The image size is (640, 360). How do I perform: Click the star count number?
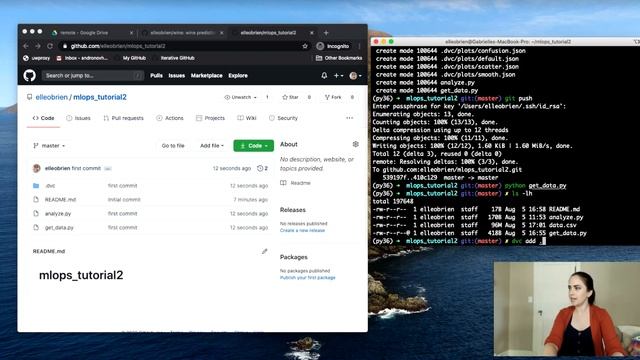click(x=309, y=97)
